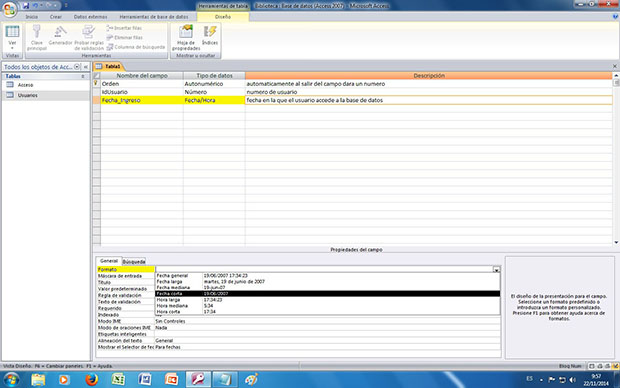Click the Fecha_Ingreso field name cell
This screenshot has height=388, width=620.
[142, 100]
